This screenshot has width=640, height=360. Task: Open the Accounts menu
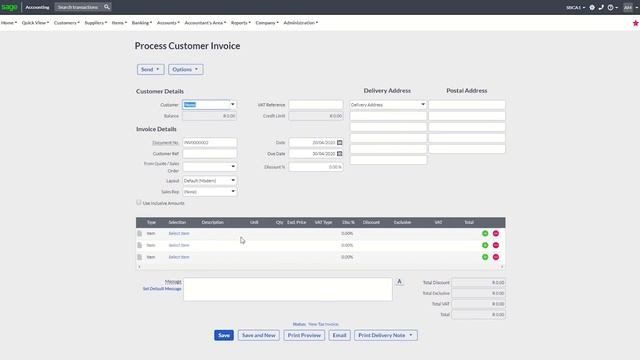tap(168, 23)
